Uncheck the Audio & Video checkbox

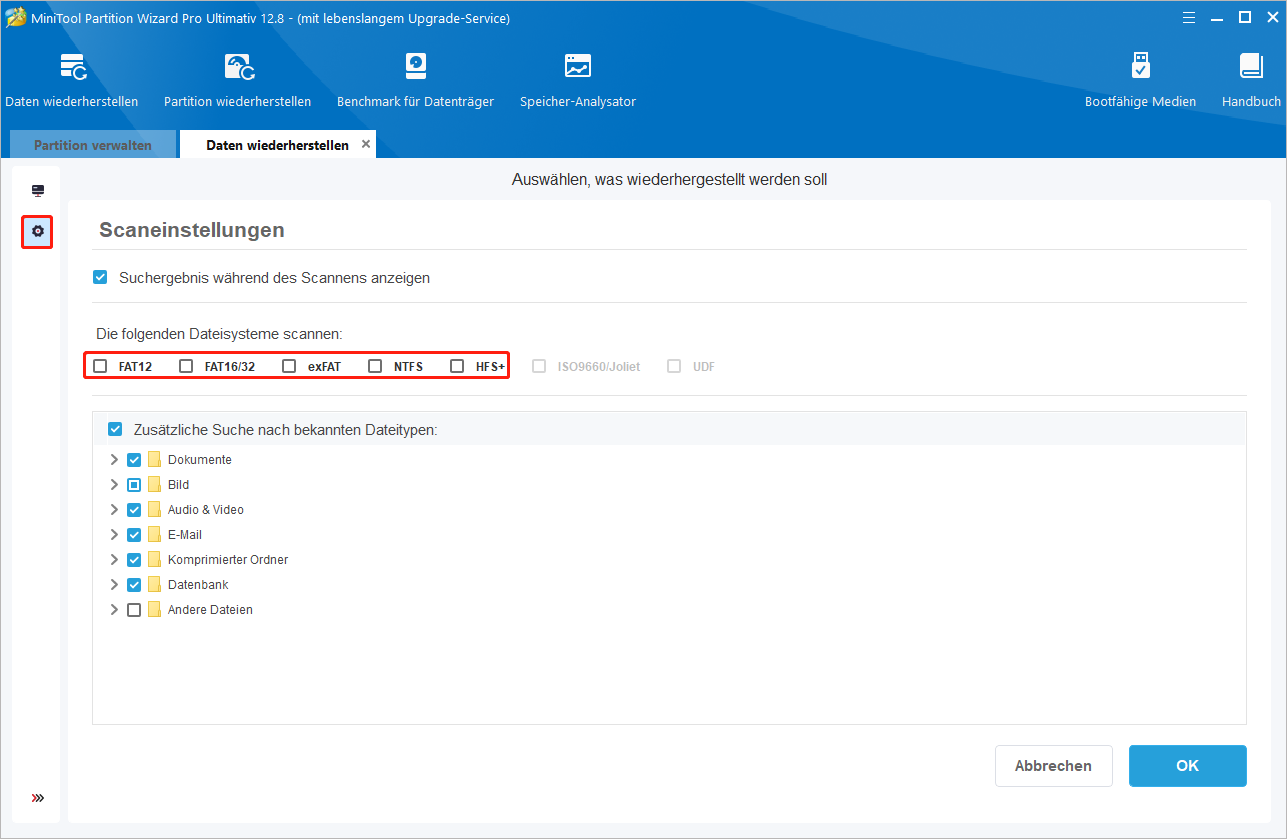[134, 510]
